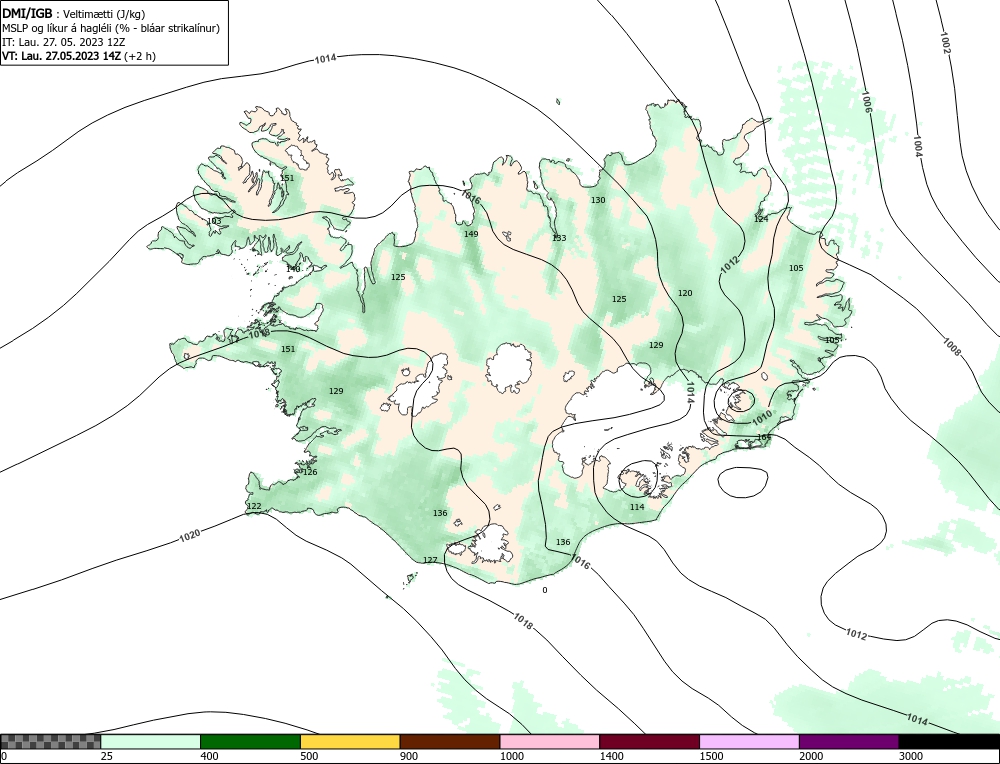Screen dimensions: 1000x764
Task: Click the map value 166
Action: click(764, 437)
